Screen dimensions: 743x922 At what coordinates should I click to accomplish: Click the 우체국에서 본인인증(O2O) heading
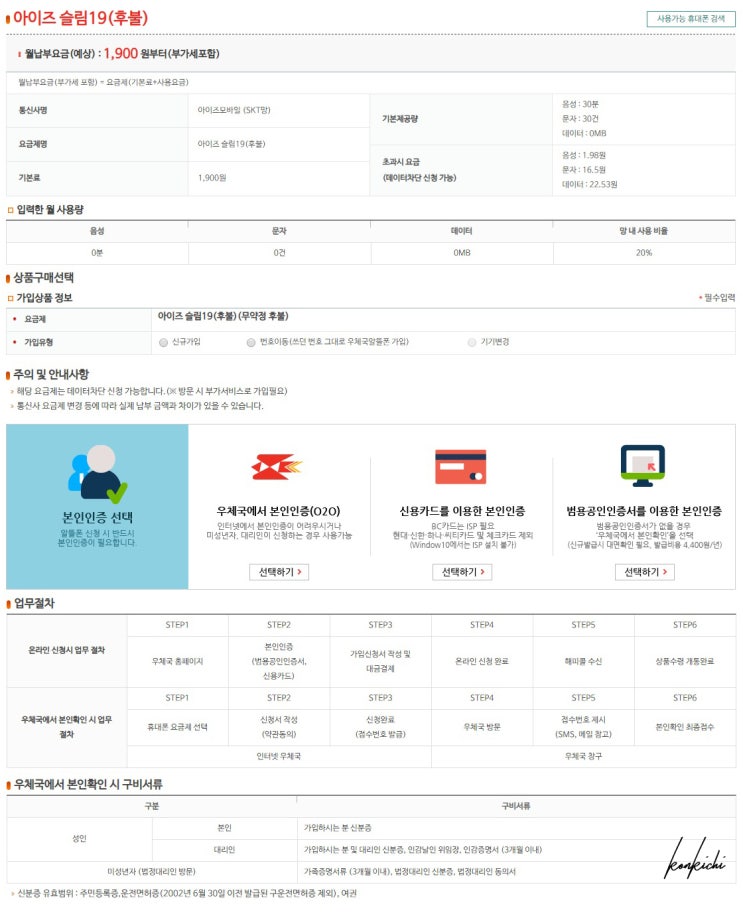pyautogui.click(x=279, y=511)
